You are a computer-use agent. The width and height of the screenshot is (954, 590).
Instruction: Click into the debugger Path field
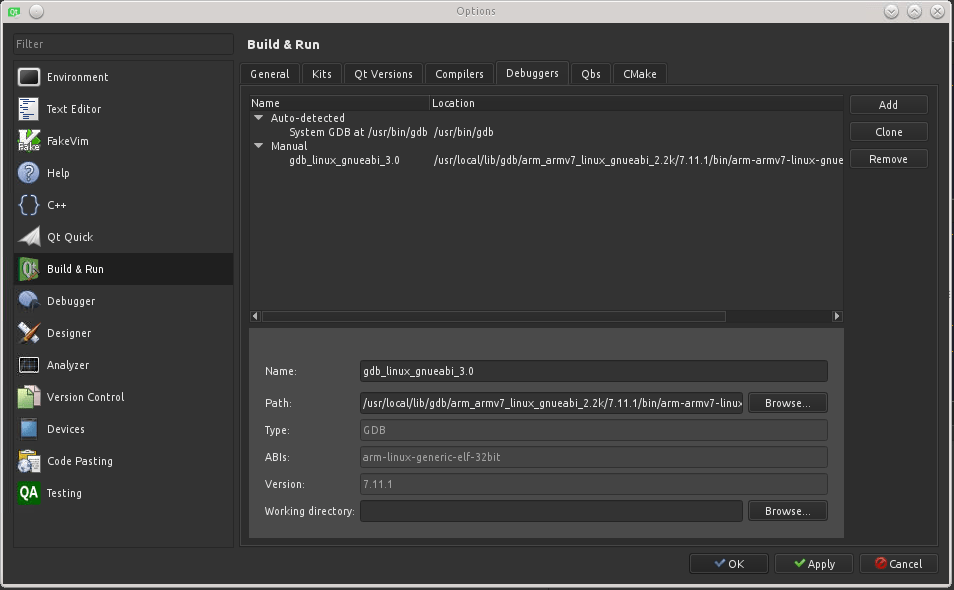click(x=551, y=403)
